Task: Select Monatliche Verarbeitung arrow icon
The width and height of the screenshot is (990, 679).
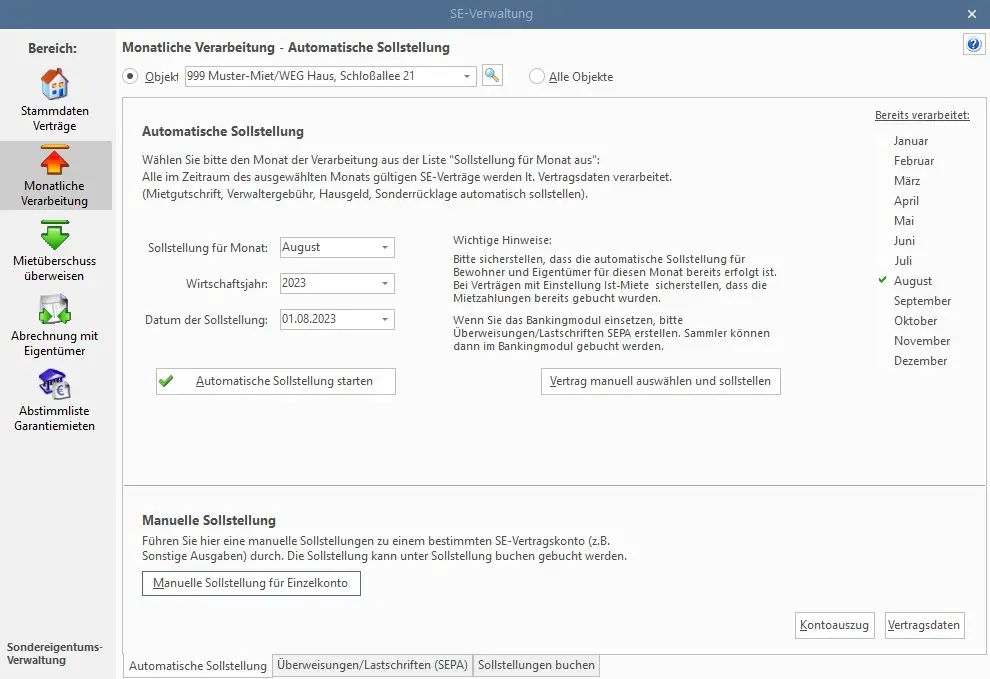Action: pos(55,160)
